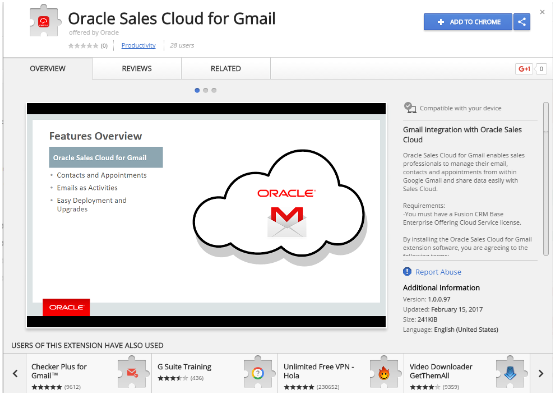Click the Add to Chrome button
Viewport: 555px width, 395px height.
coord(468,22)
